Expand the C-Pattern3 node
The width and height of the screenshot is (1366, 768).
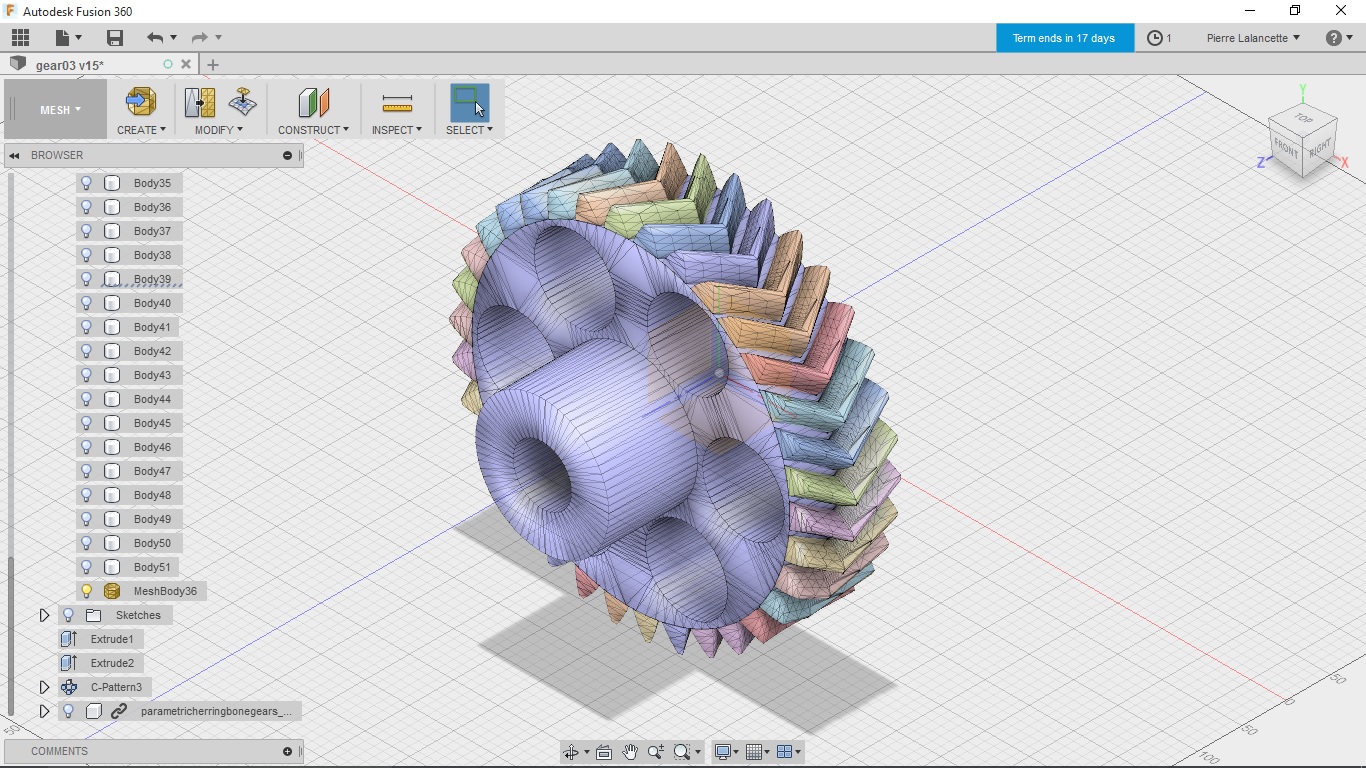click(x=44, y=687)
